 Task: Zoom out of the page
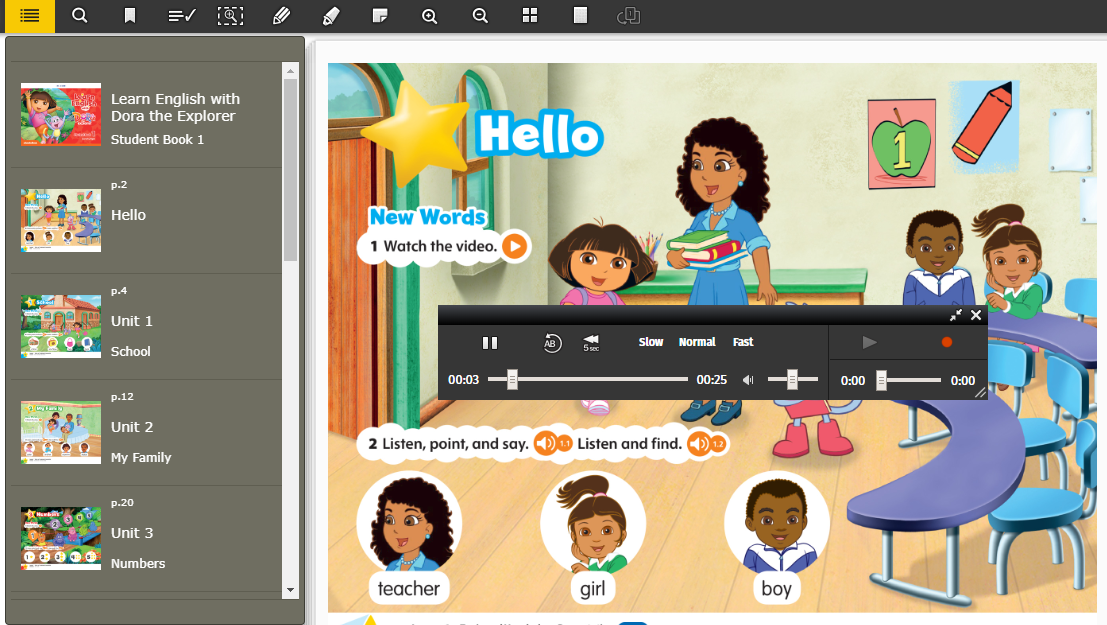coord(480,16)
